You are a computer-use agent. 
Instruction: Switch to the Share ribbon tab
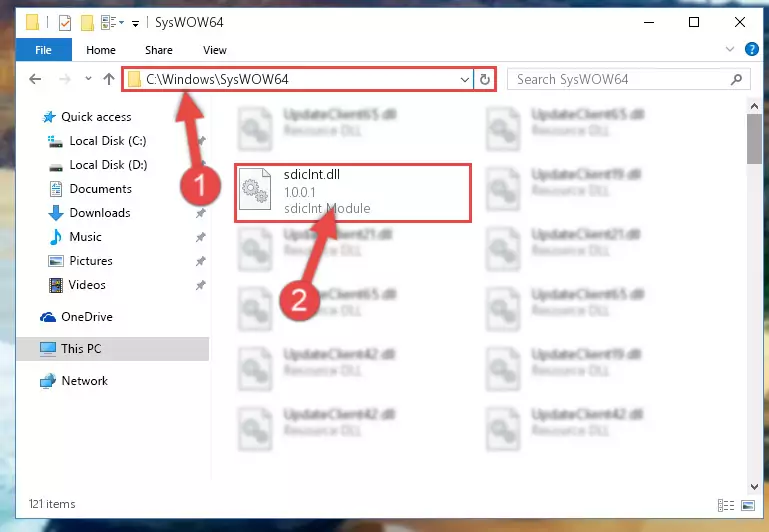coord(158,50)
